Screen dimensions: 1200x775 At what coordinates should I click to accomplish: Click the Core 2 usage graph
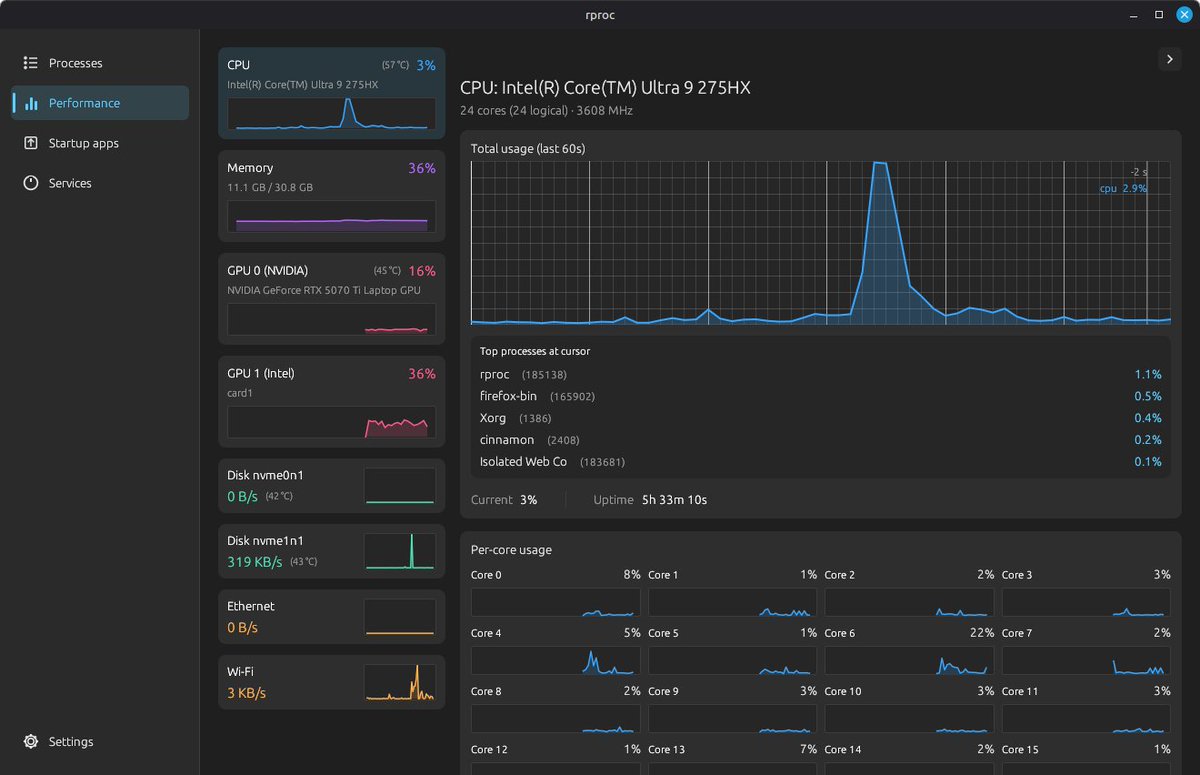(909, 602)
